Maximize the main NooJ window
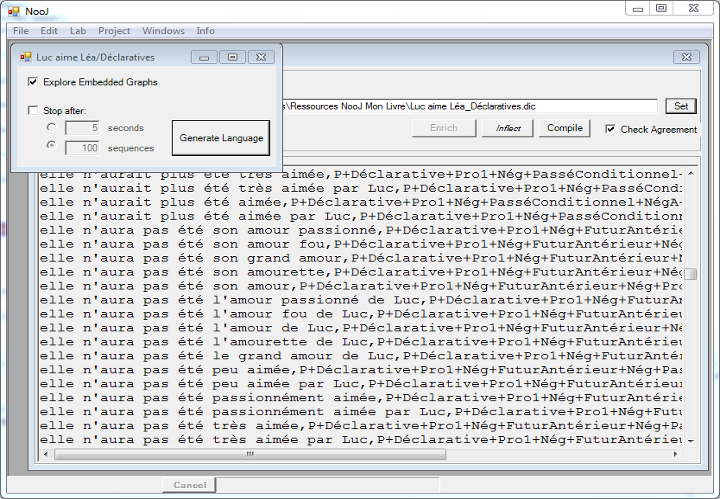This screenshot has height=499, width=720. coord(660,8)
